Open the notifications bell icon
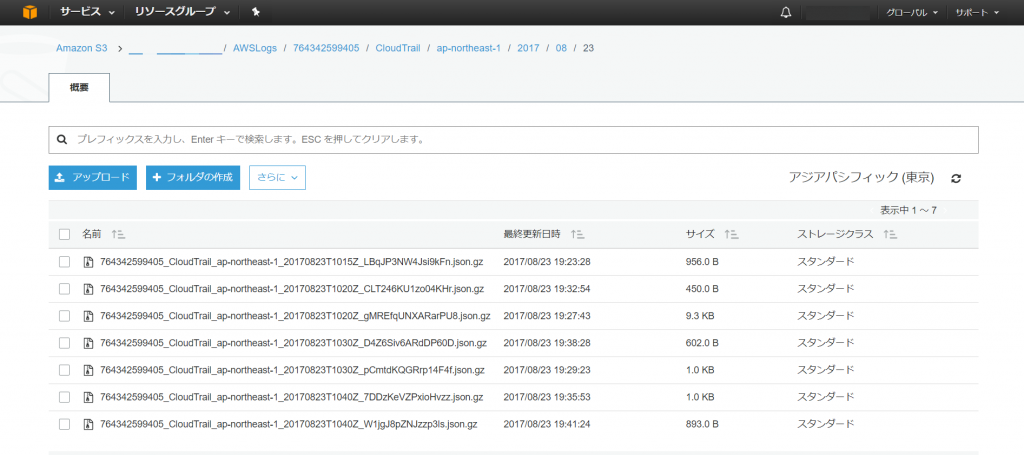Image resolution: width=1024 pixels, height=455 pixels. click(x=786, y=12)
